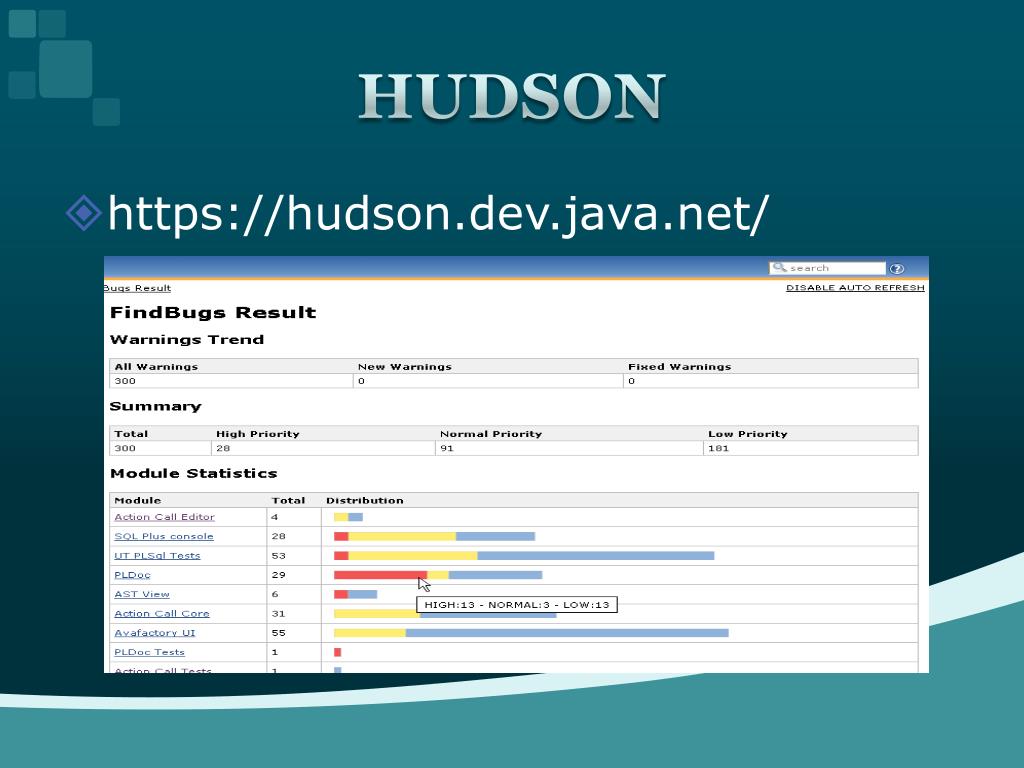
Task: Click red bar for PLDoc Tests
Action: pyautogui.click(x=338, y=652)
